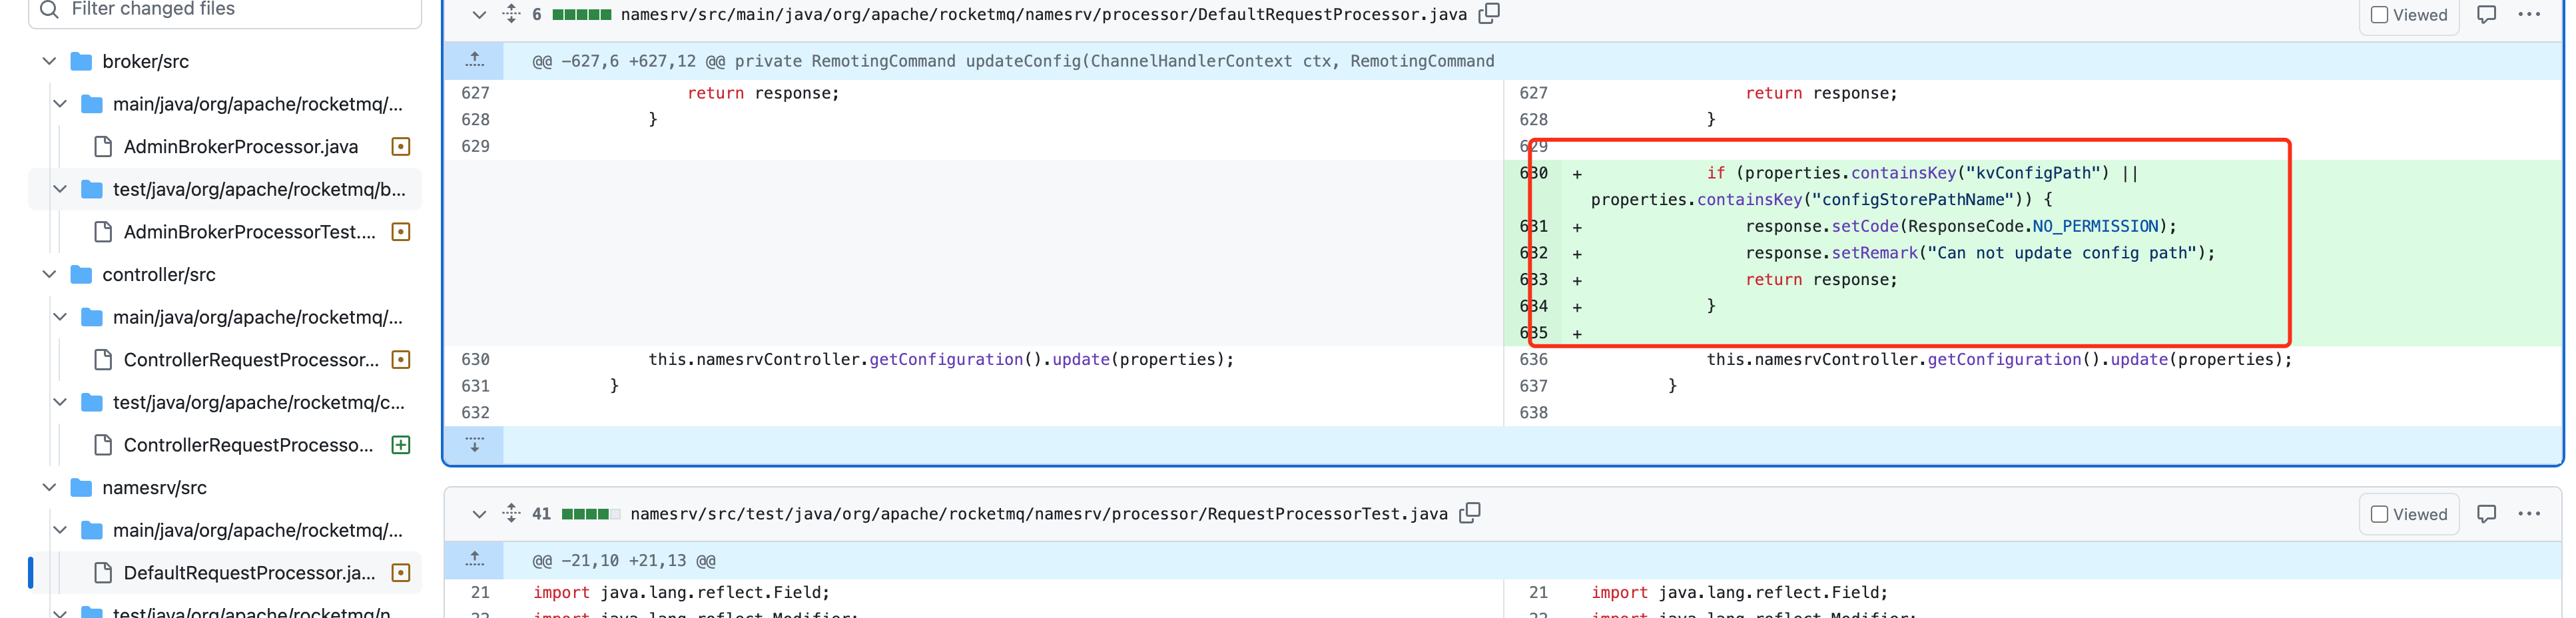Collapse the controller/src folder chevron

point(49,274)
